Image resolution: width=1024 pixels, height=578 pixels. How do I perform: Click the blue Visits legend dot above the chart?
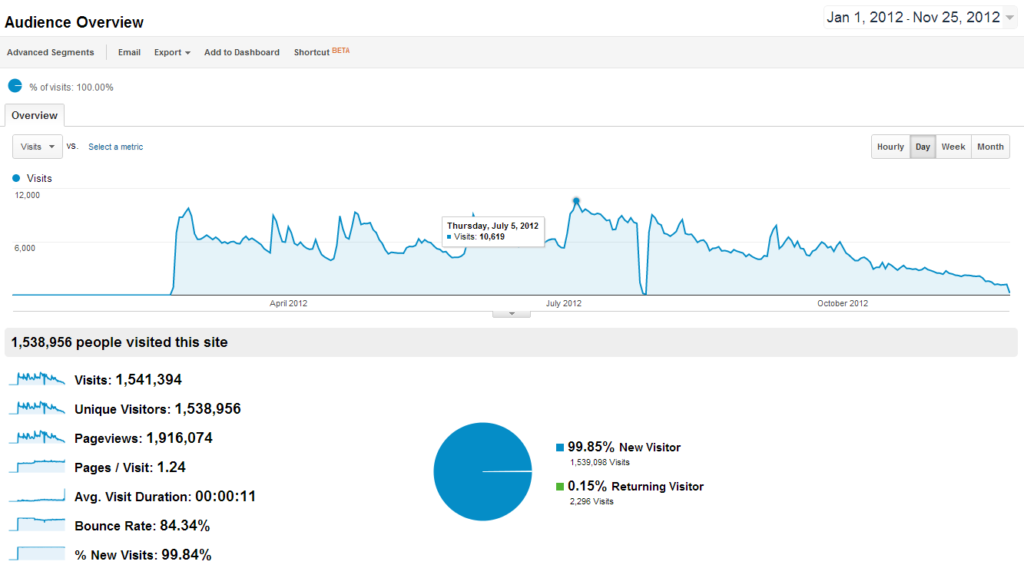coord(14,178)
